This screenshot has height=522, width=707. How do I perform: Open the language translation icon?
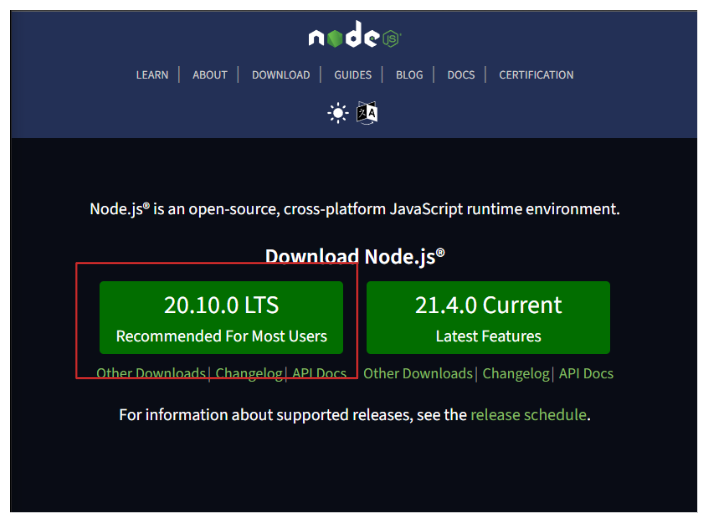(x=367, y=113)
